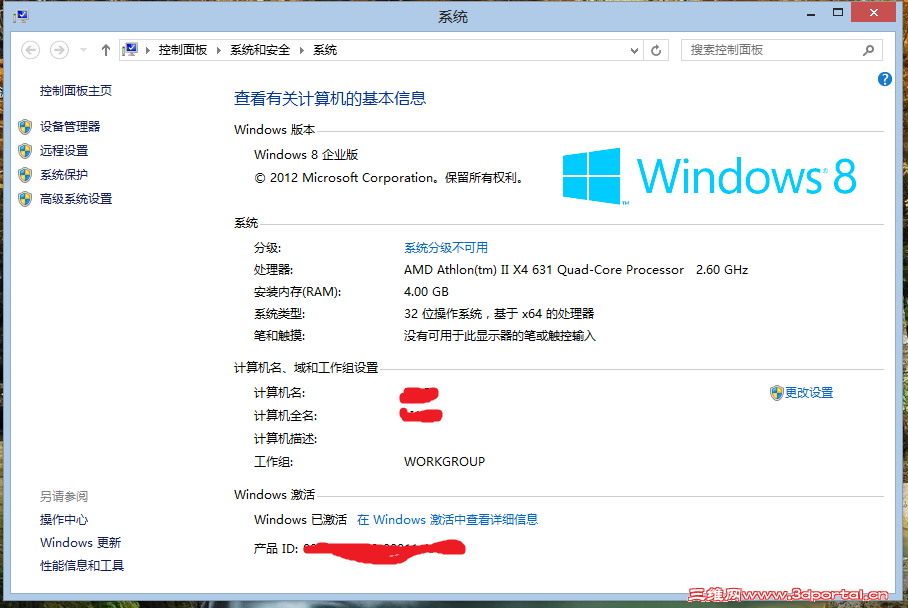Close the 系统 window
This screenshot has height=608, width=908.
pos(874,13)
